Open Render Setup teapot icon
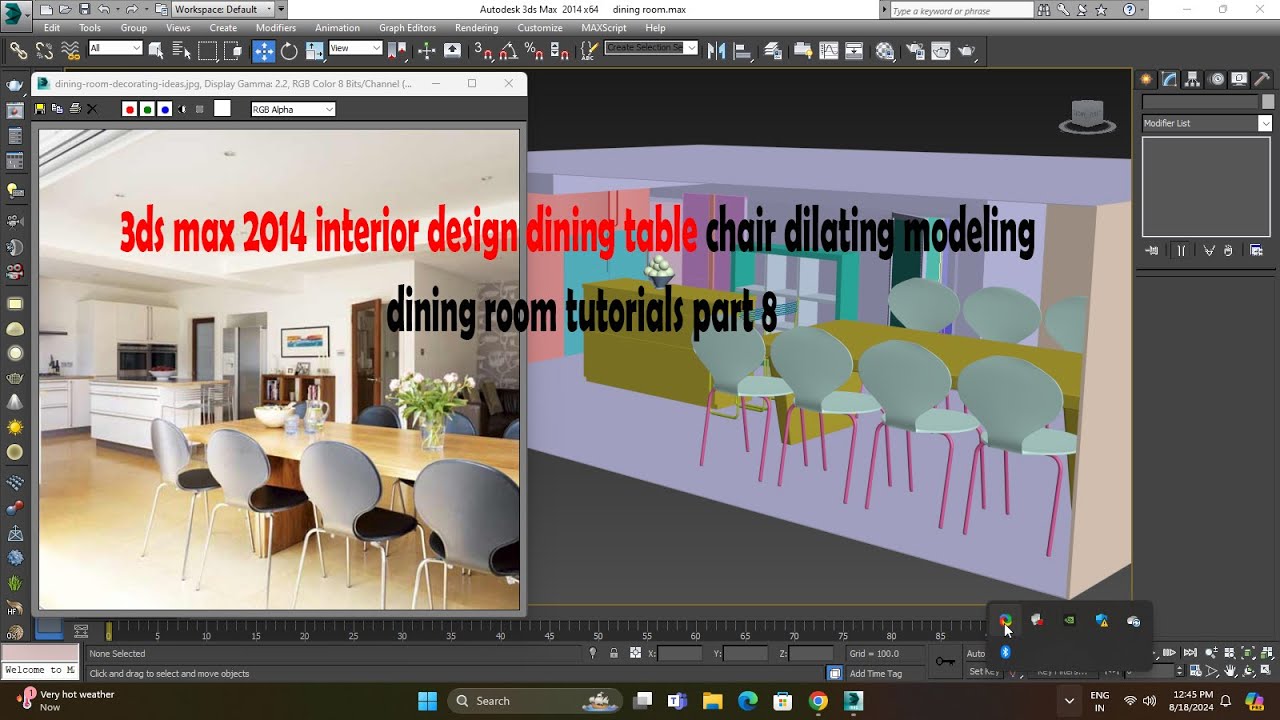Screen dimensions: 1280x720 click(x=914, y=51)
